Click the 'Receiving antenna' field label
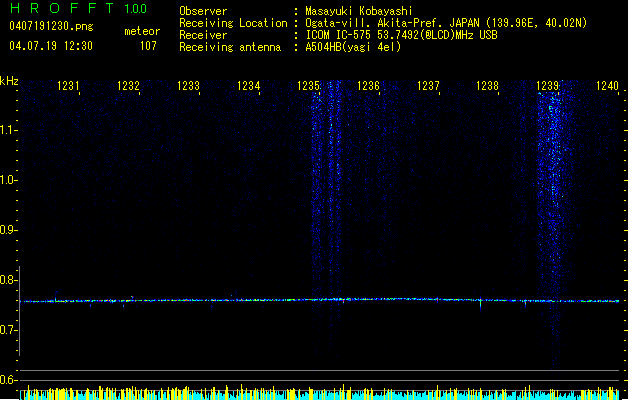This screenshot has height=400, width=629. pyautogui.click(x=230, y=47)
